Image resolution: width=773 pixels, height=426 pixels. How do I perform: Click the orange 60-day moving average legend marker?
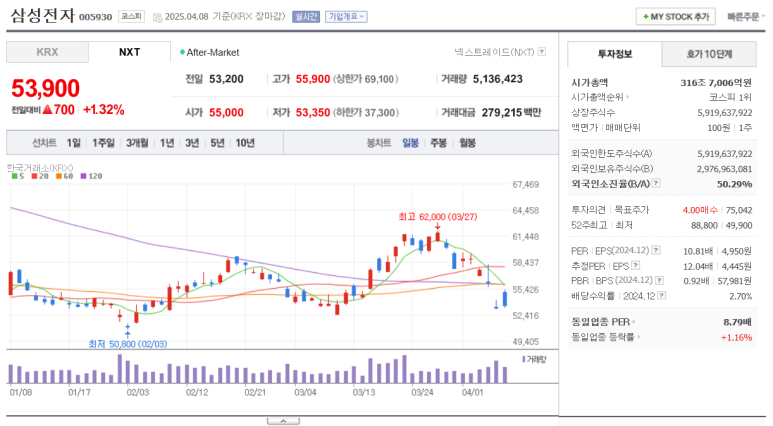[x=59, y=176]
